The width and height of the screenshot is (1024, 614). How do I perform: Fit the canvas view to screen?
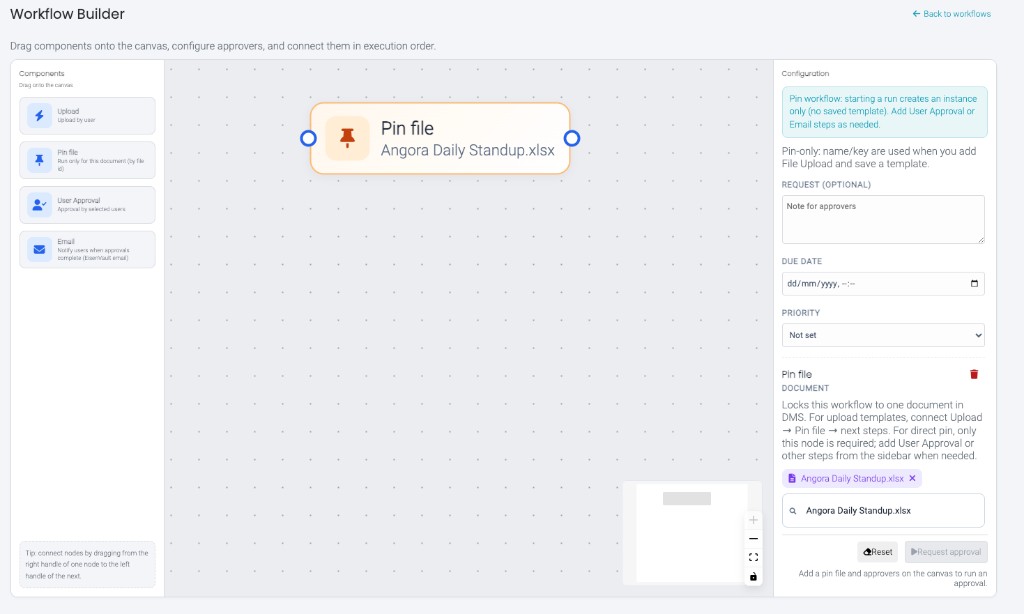753,557
